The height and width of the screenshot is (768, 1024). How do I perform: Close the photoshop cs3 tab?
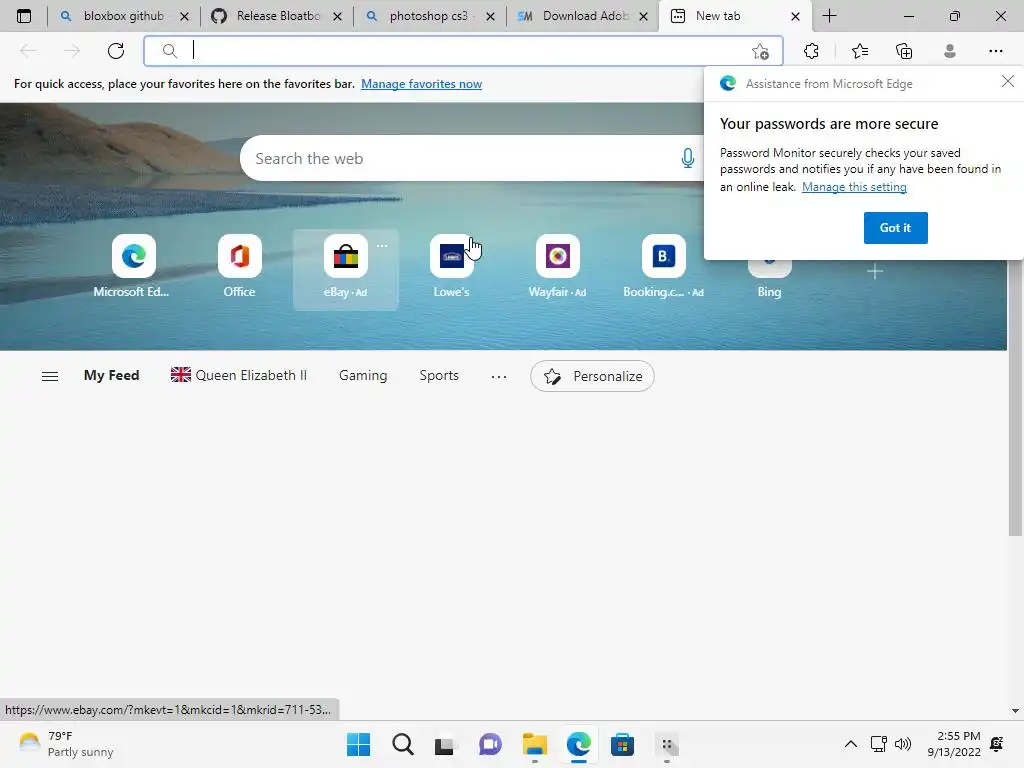coord(490,16)
